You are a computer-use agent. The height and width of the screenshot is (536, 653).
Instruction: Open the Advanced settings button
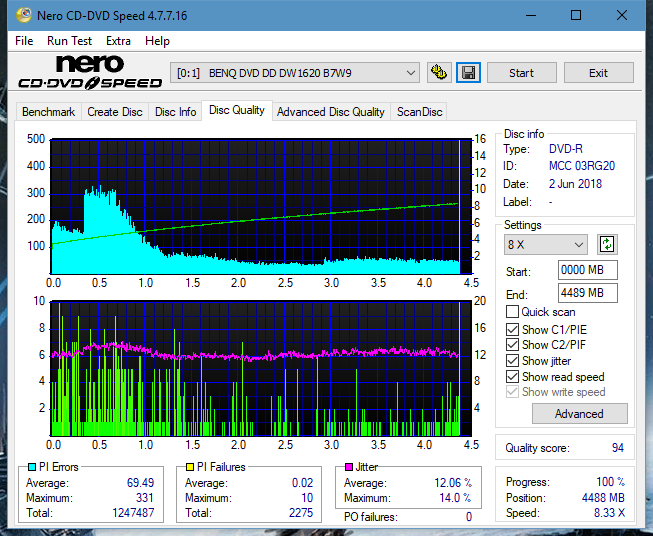pos(579,414)
